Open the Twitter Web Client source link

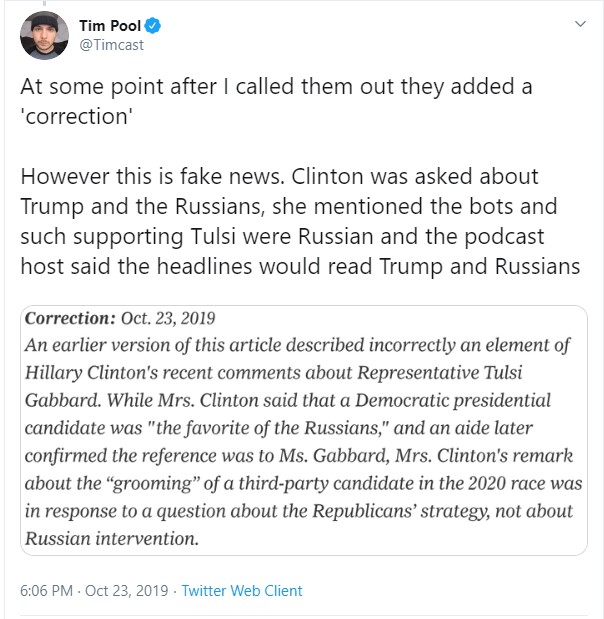242,591
